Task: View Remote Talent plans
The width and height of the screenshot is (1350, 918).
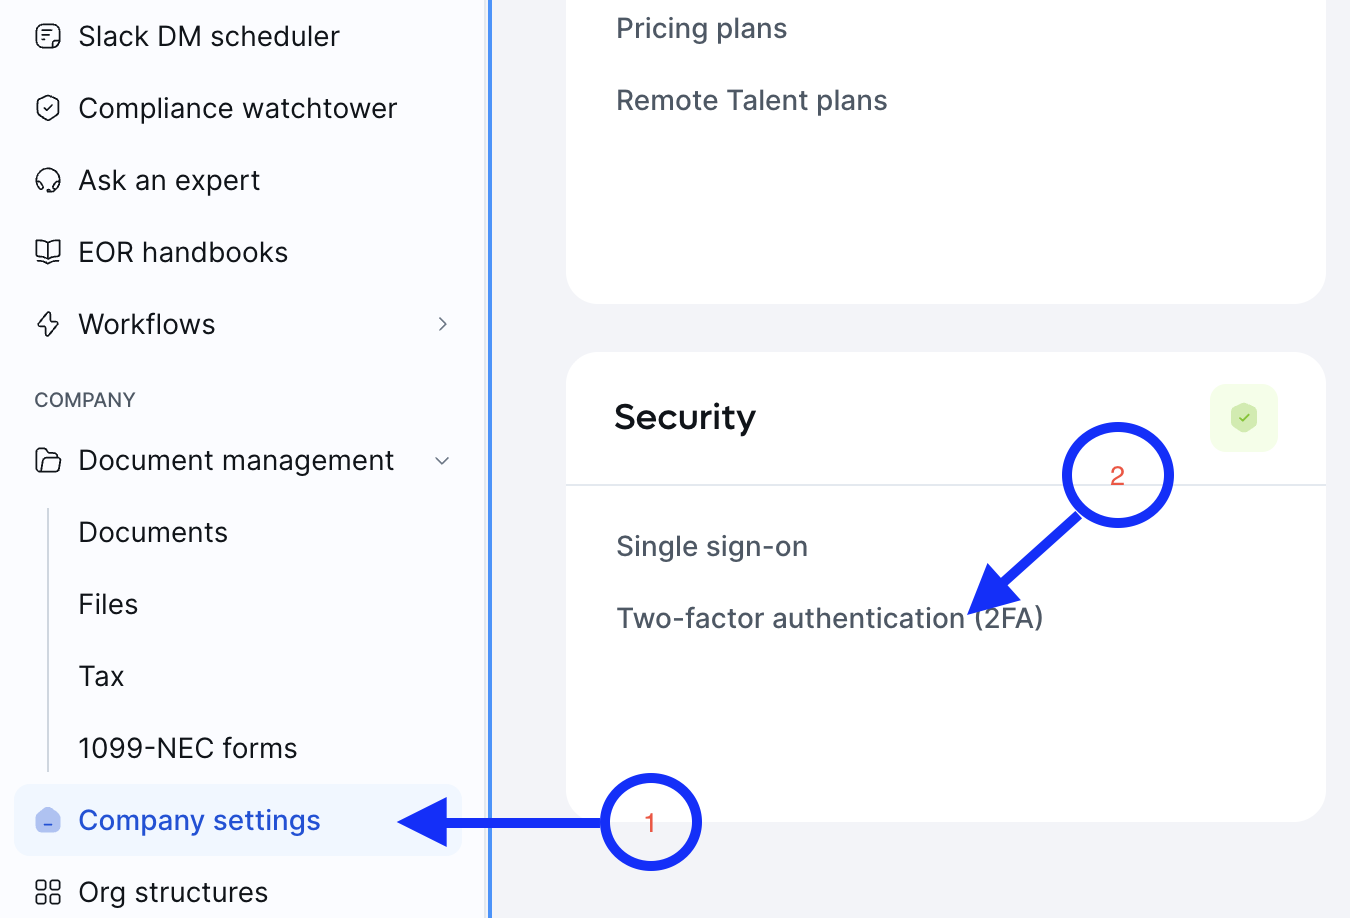Action: coord(751,100)
